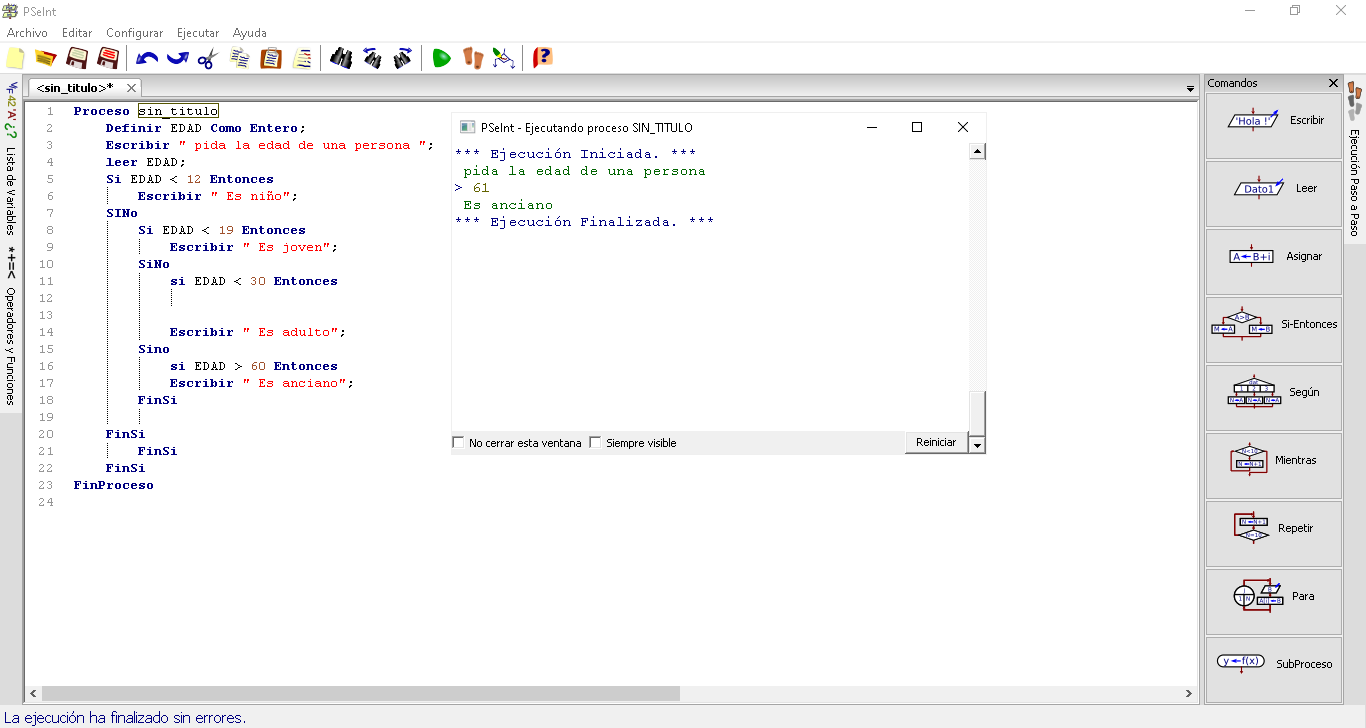
Task: Close the Comandos panel
Action: click(1333, 83)
